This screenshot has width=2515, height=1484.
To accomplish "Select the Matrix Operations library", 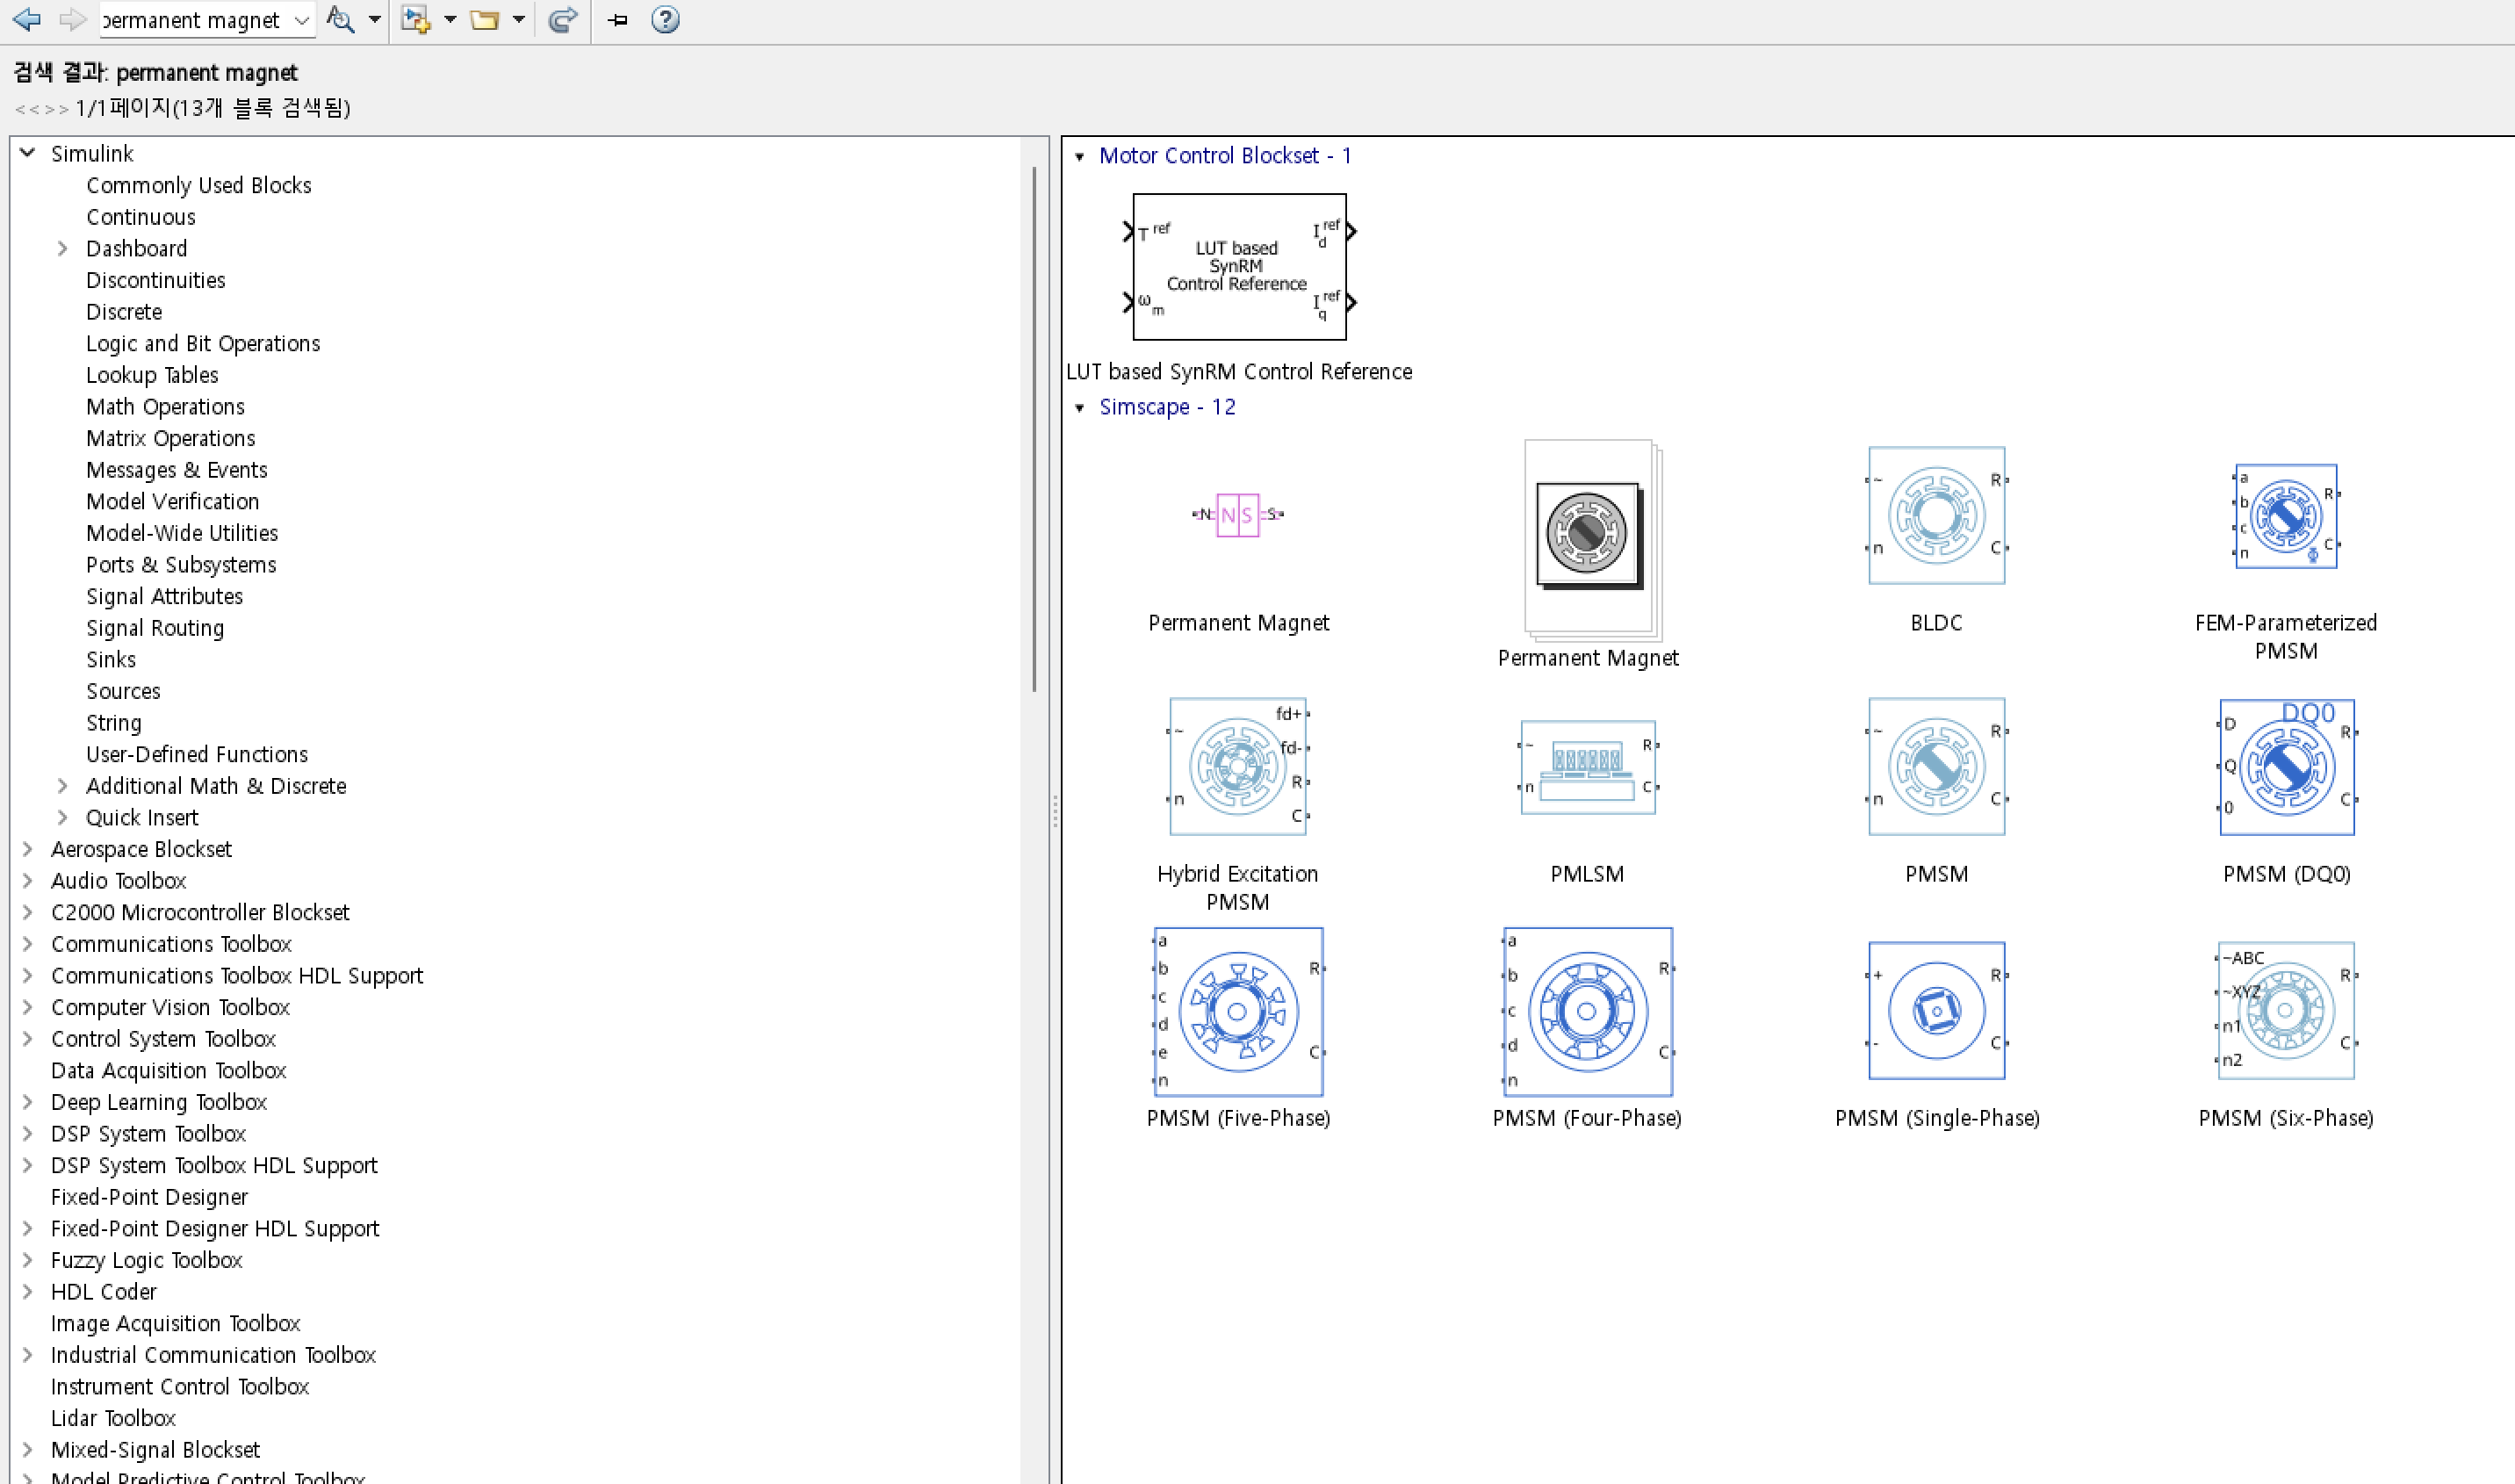I will click(x=171, y=438).
